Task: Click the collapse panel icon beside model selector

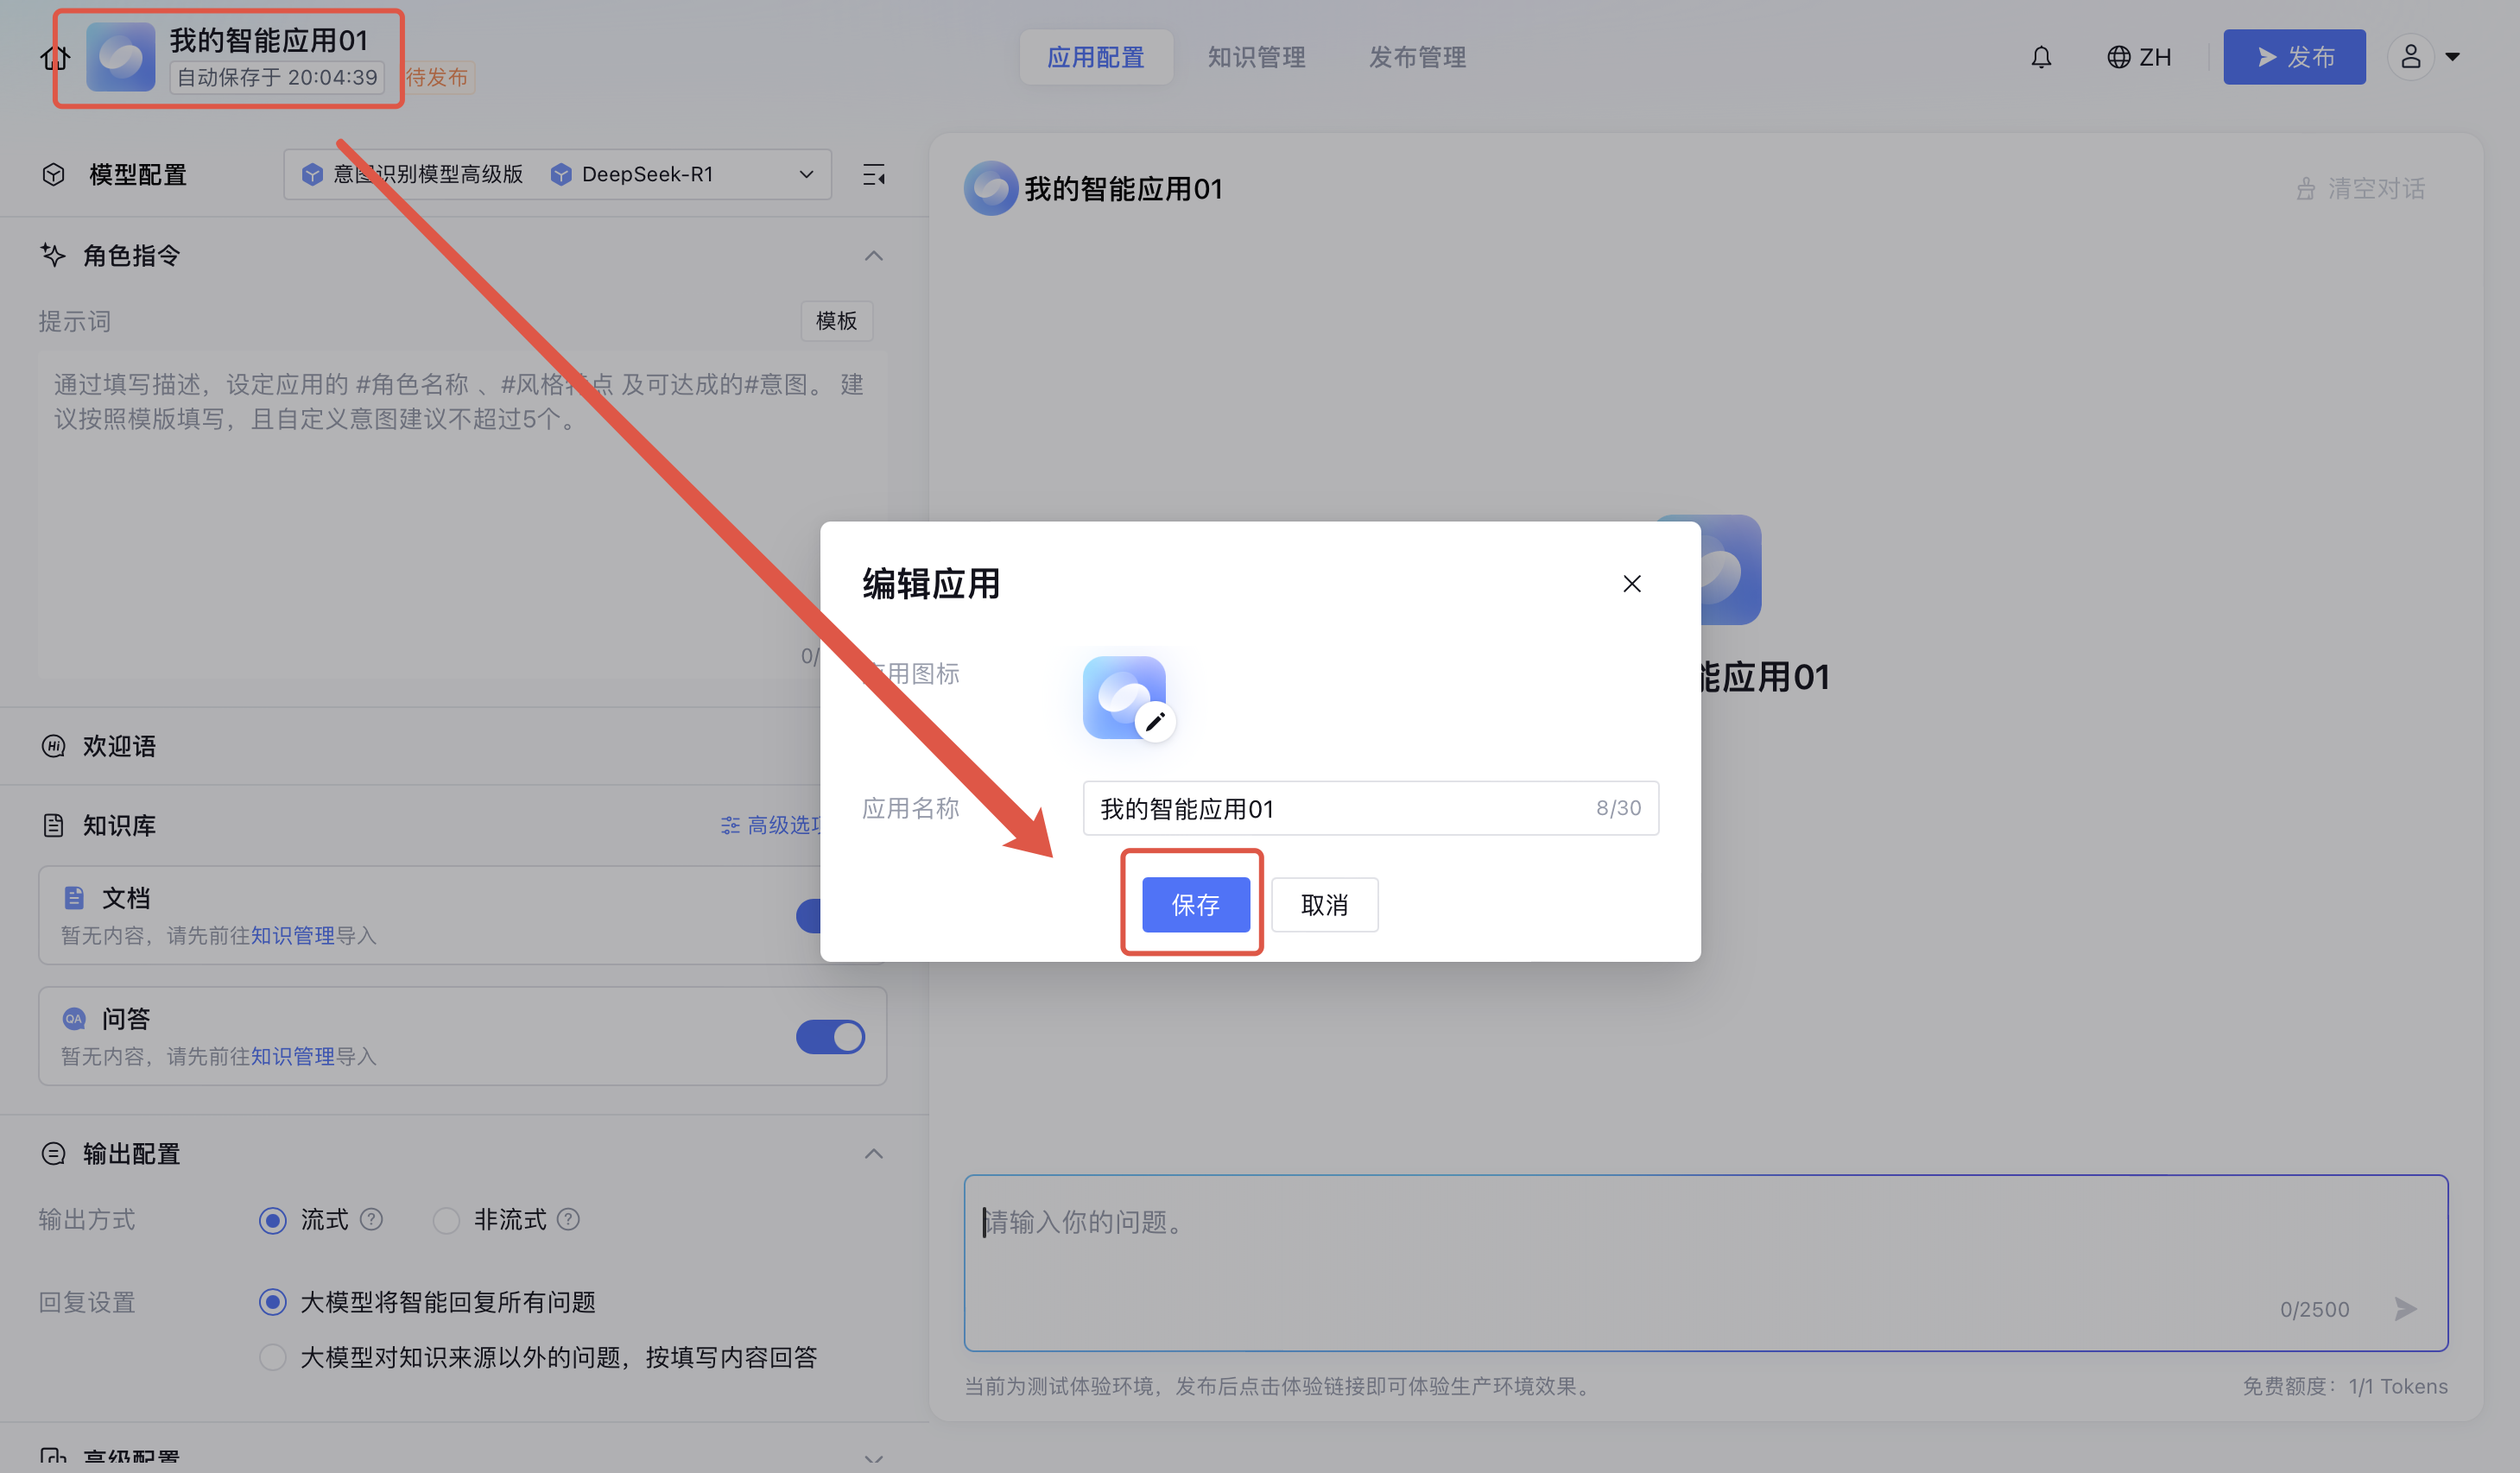Action: (x=873, y=175)
